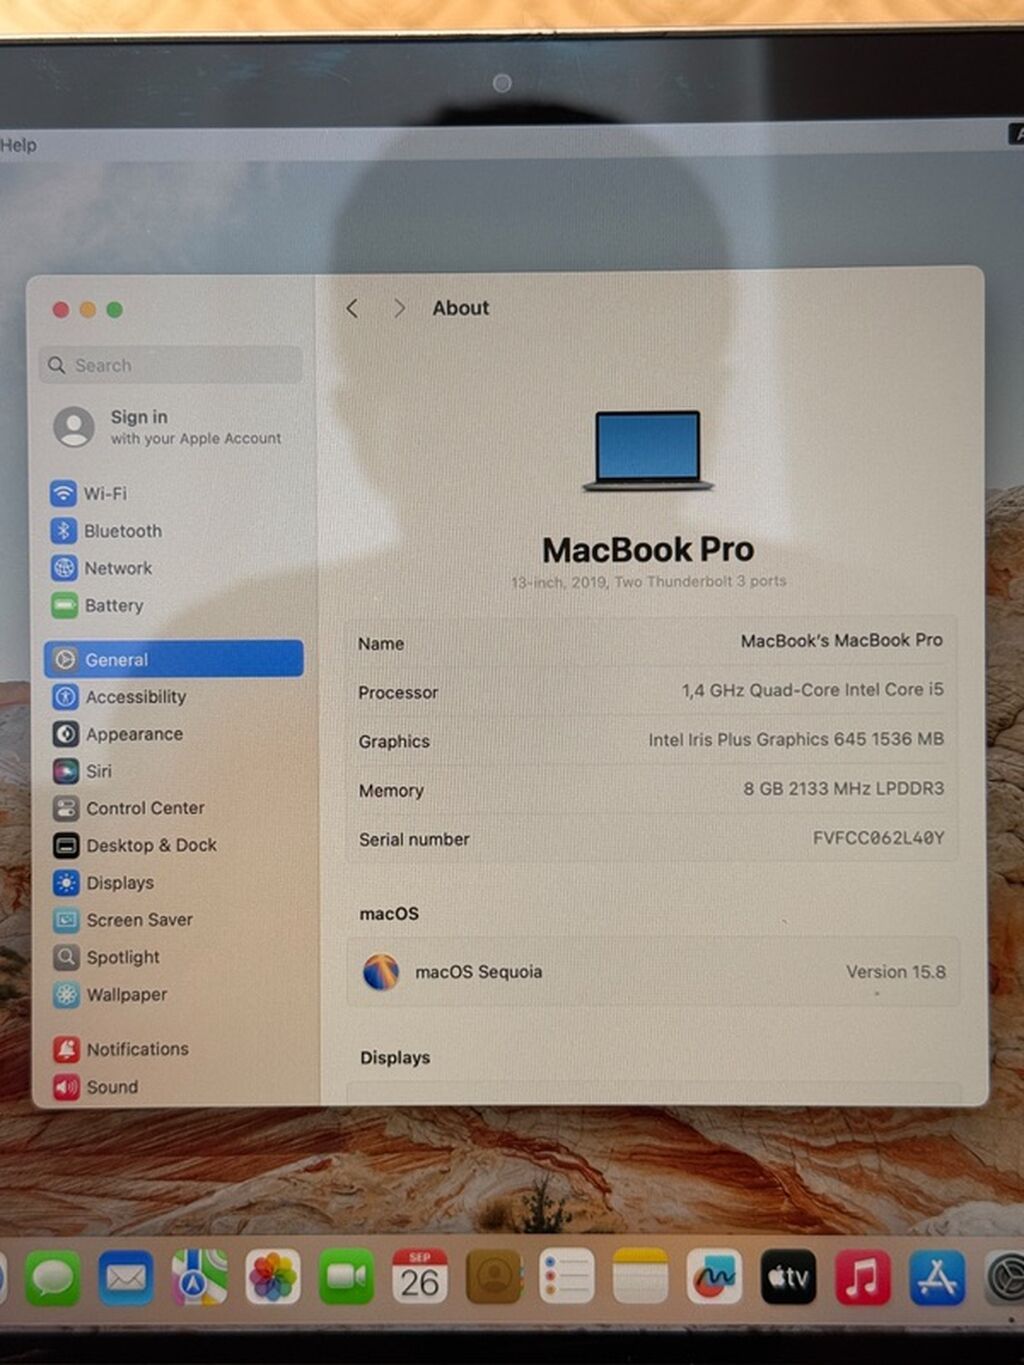Open Network settings pane
Image resolution: width=1024 pixels, height=1365 pixels.
[x=103, y=568]
